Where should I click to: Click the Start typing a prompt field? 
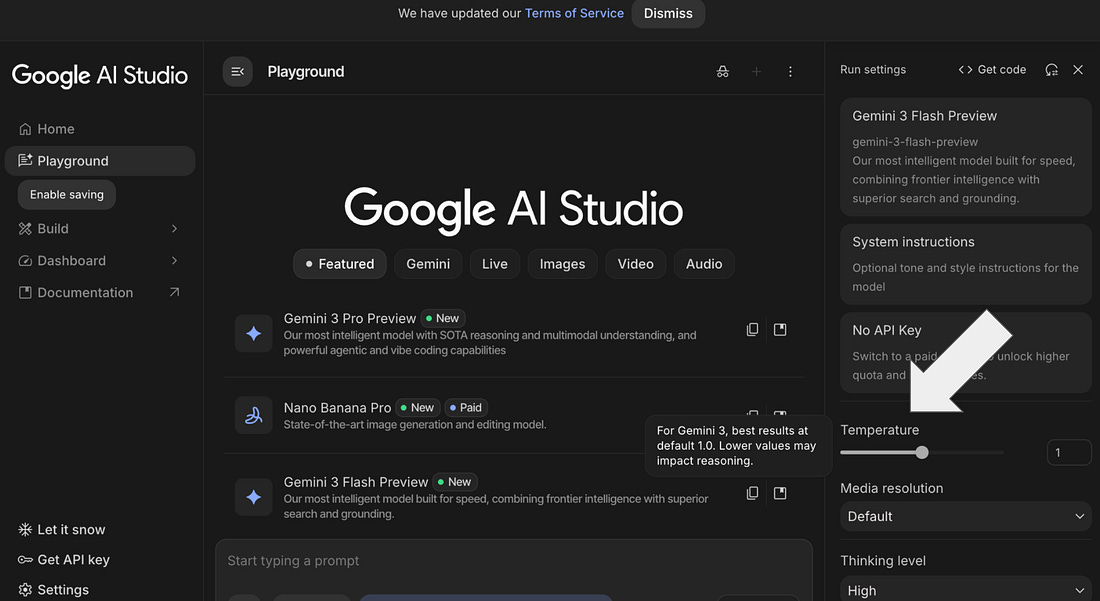[514, 560]
